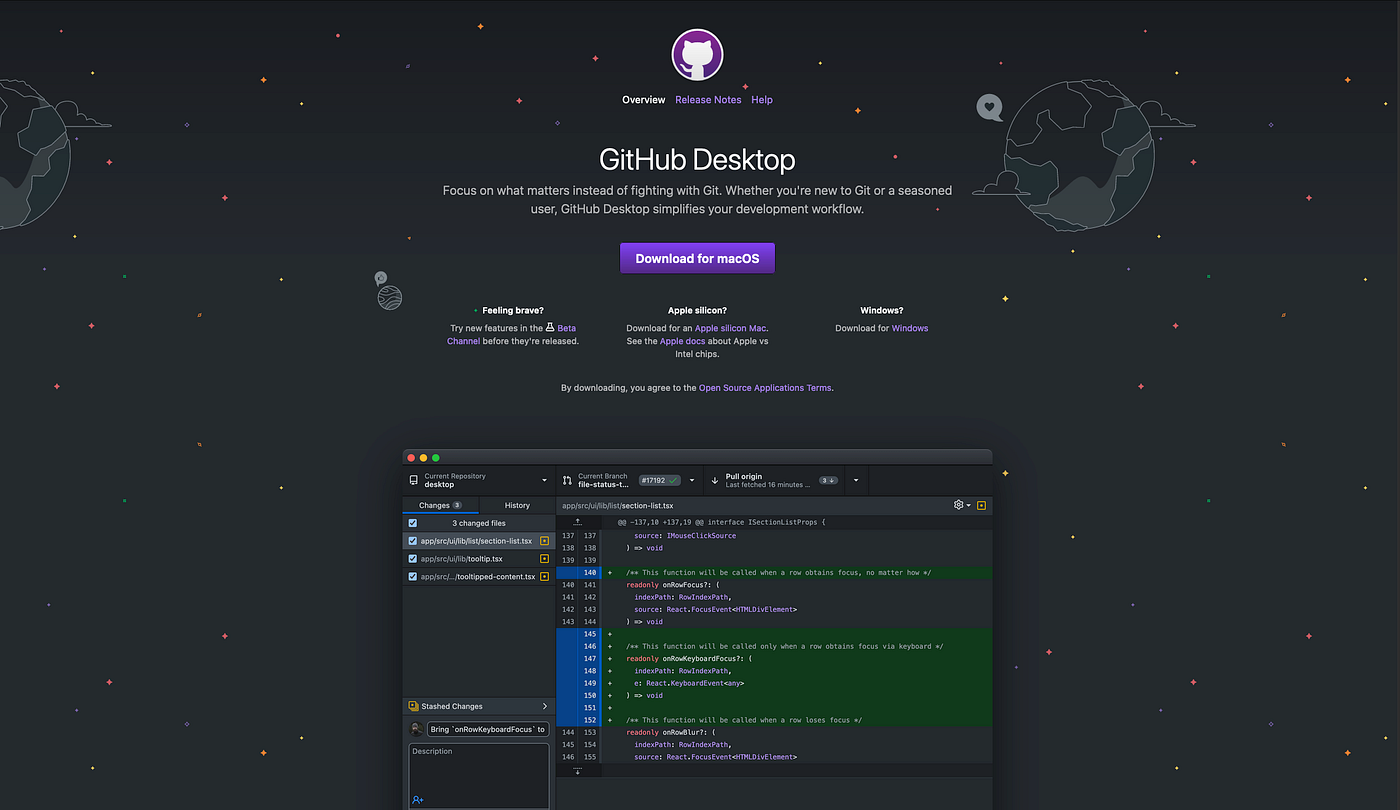Click the modified status icon for tooltip.tsx
Viewport: 1400px width, 810px height.
tap(545, 559)
